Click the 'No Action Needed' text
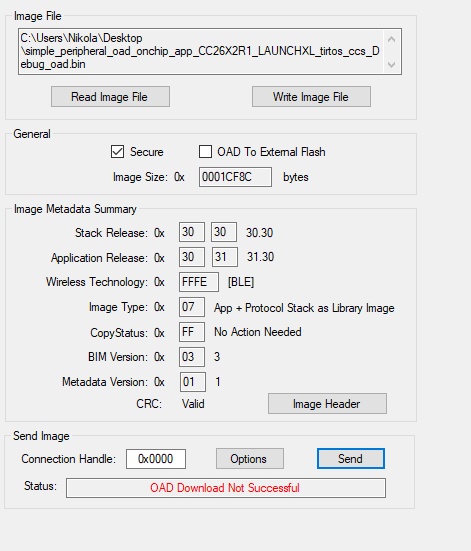Image resolution: width=471 pixels, height=551 pixels. point(258,332)
